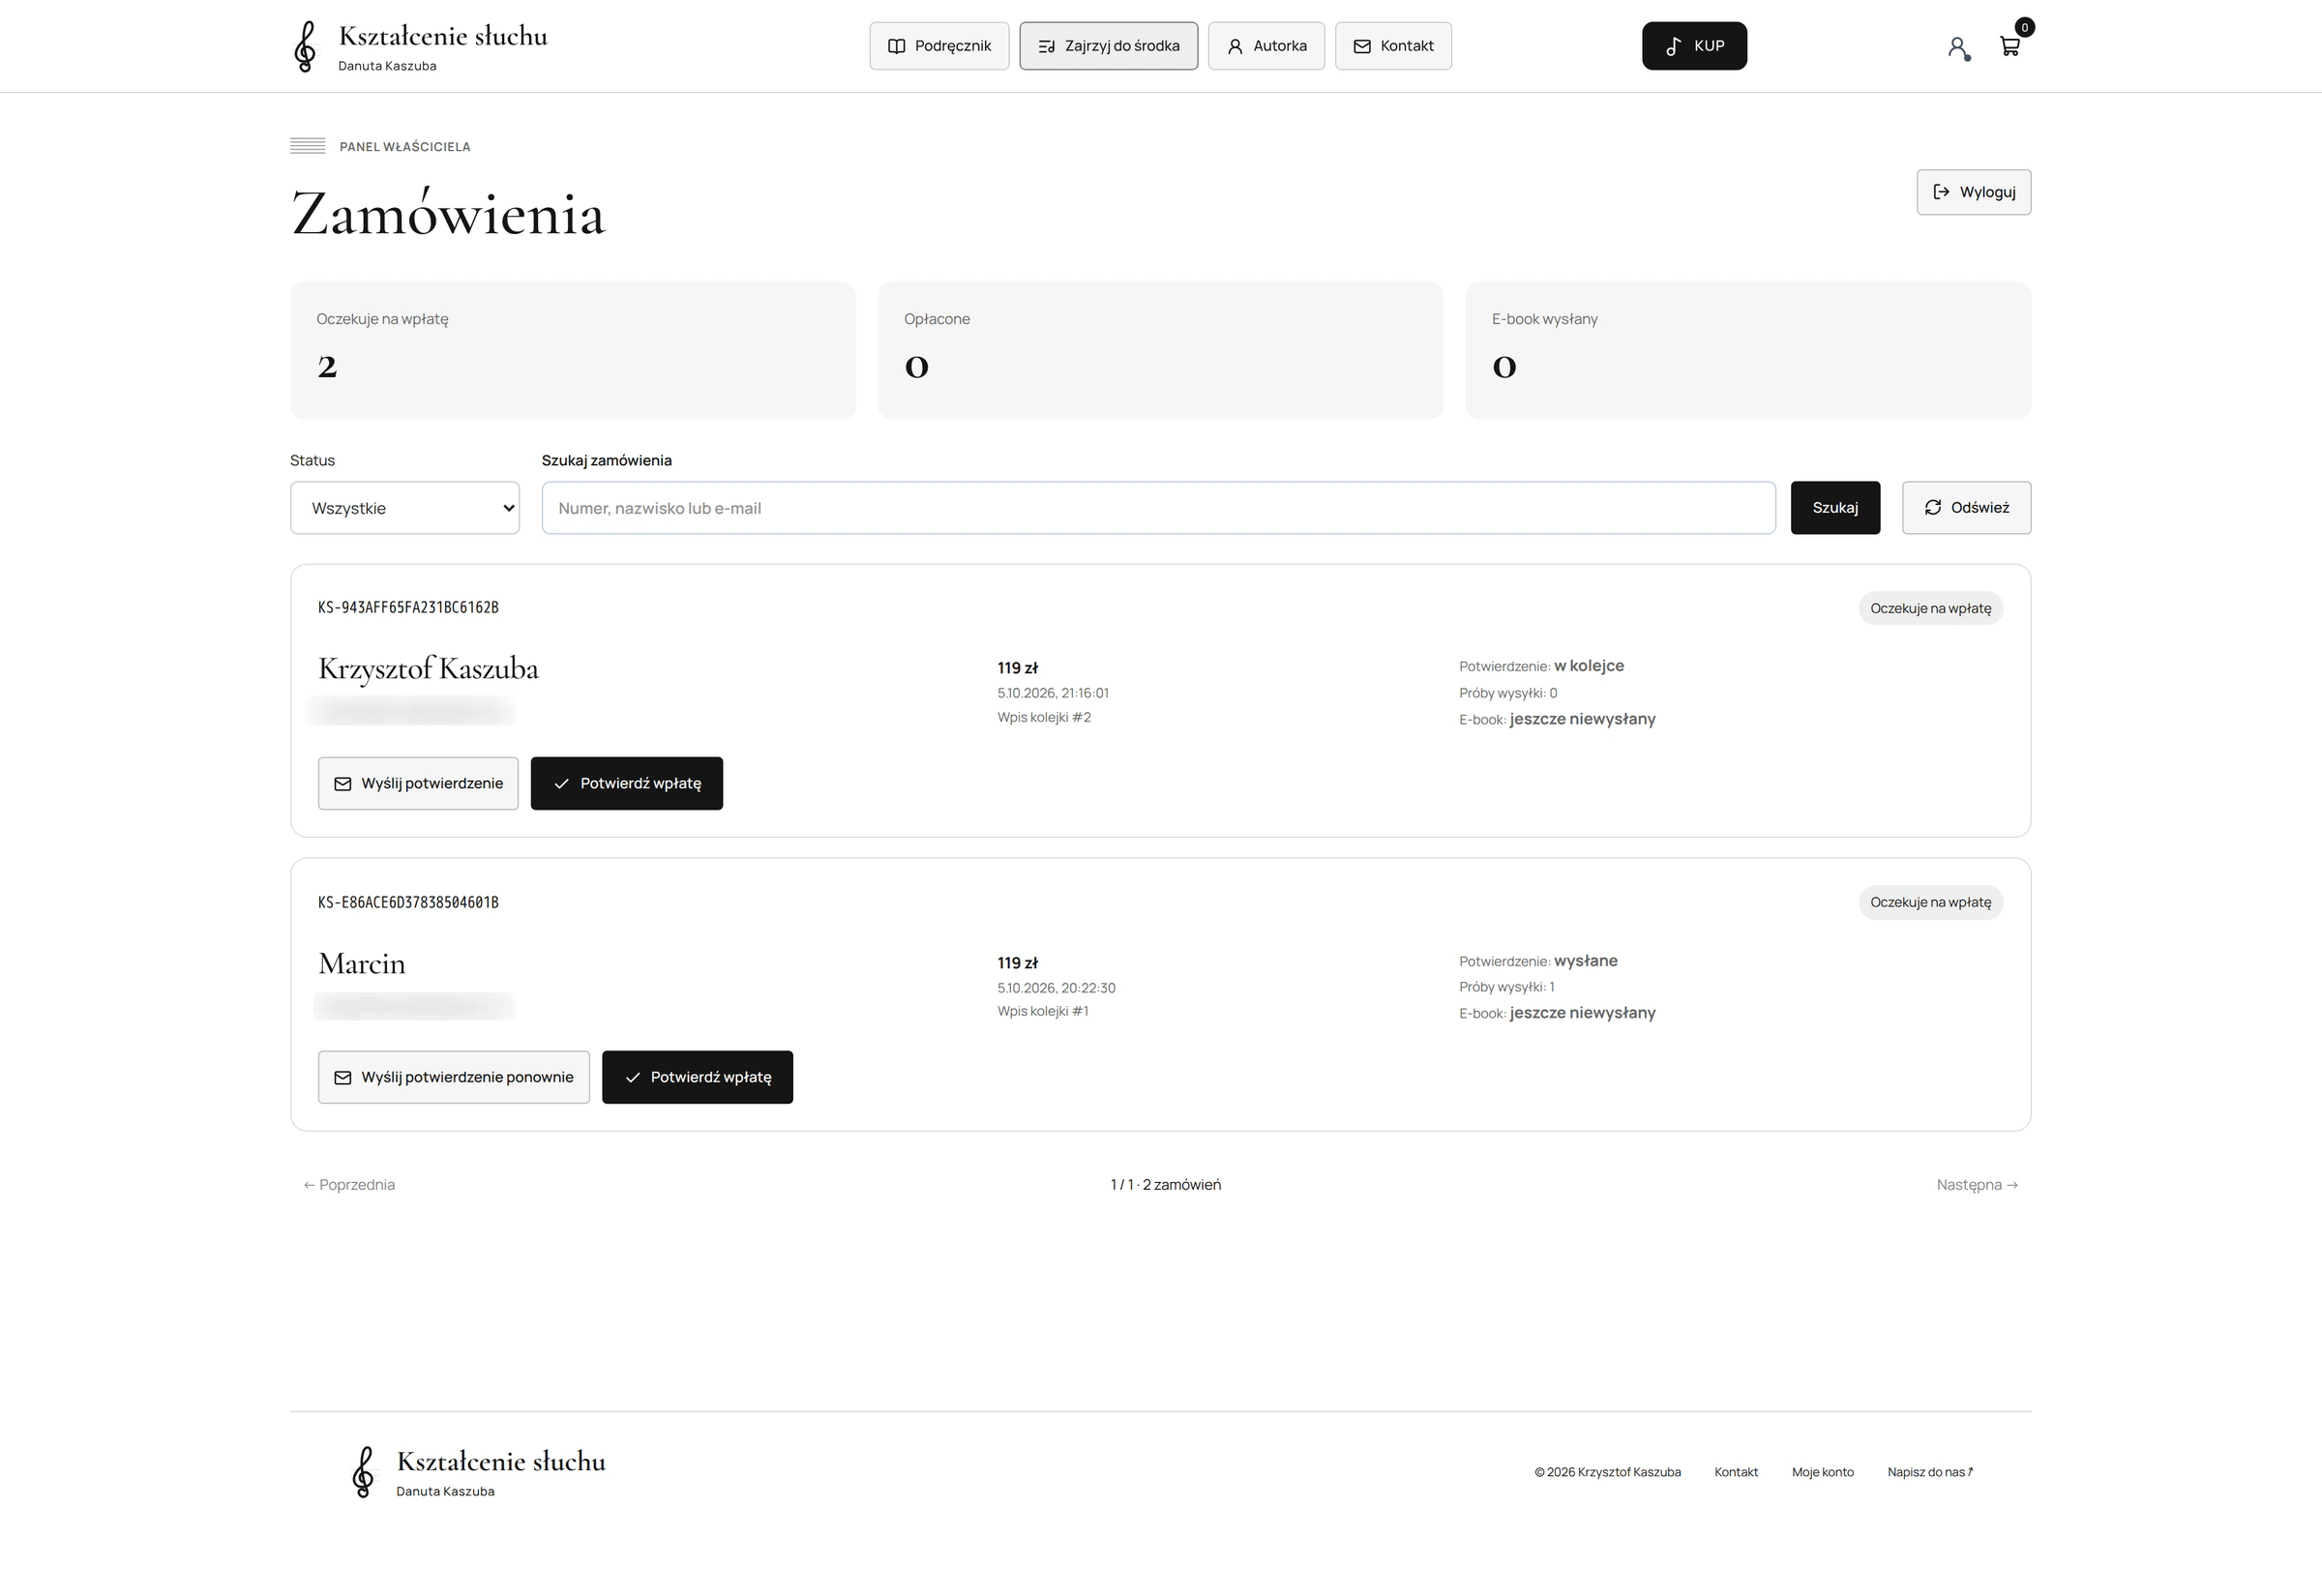Open the Podręcznik menu item
Viewport: 2322px width, 1596px height.
[x=939, y=46]
